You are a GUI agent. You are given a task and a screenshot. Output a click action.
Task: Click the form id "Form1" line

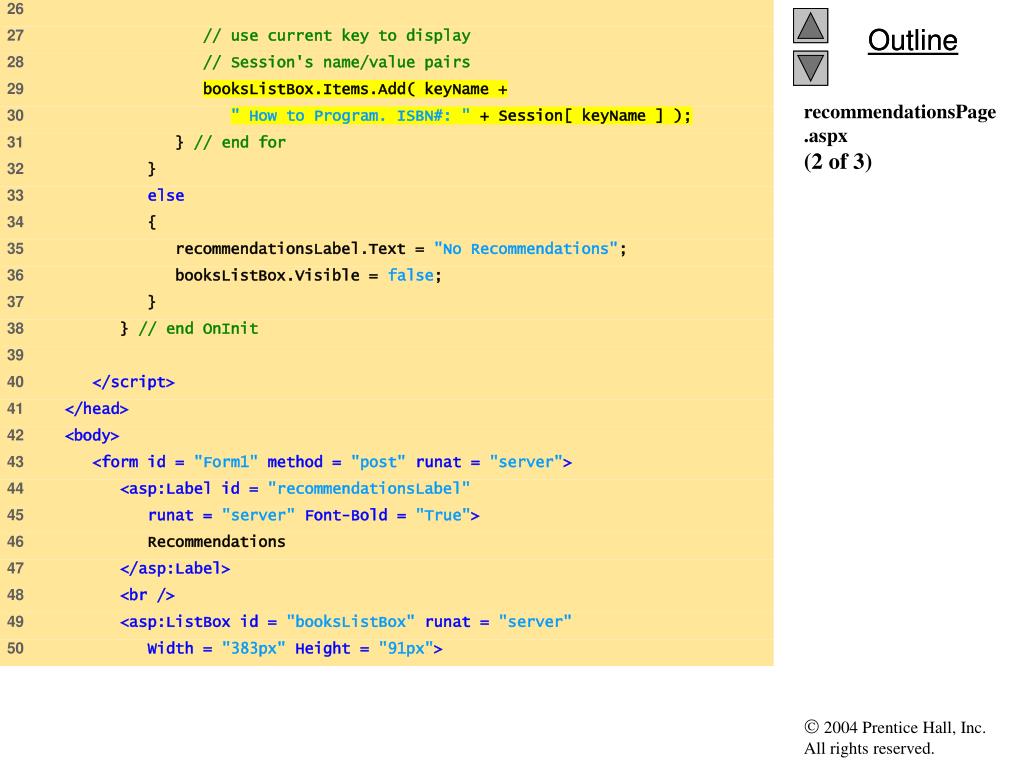pos(332,462)
